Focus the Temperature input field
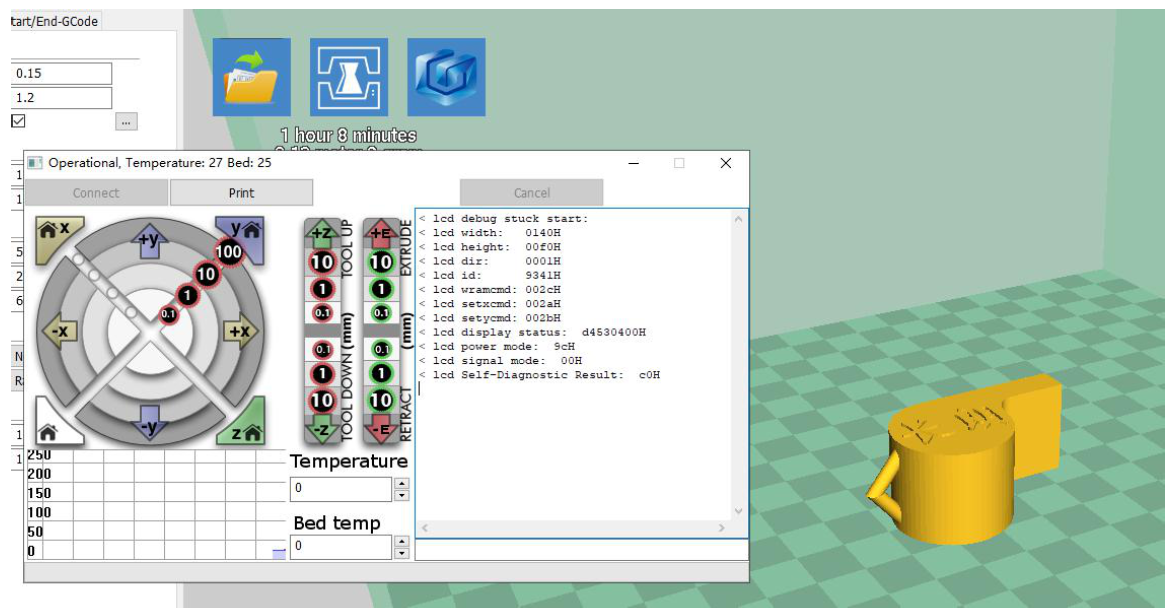The height and width of the screenshot is (616, 1171). point(341,488)
